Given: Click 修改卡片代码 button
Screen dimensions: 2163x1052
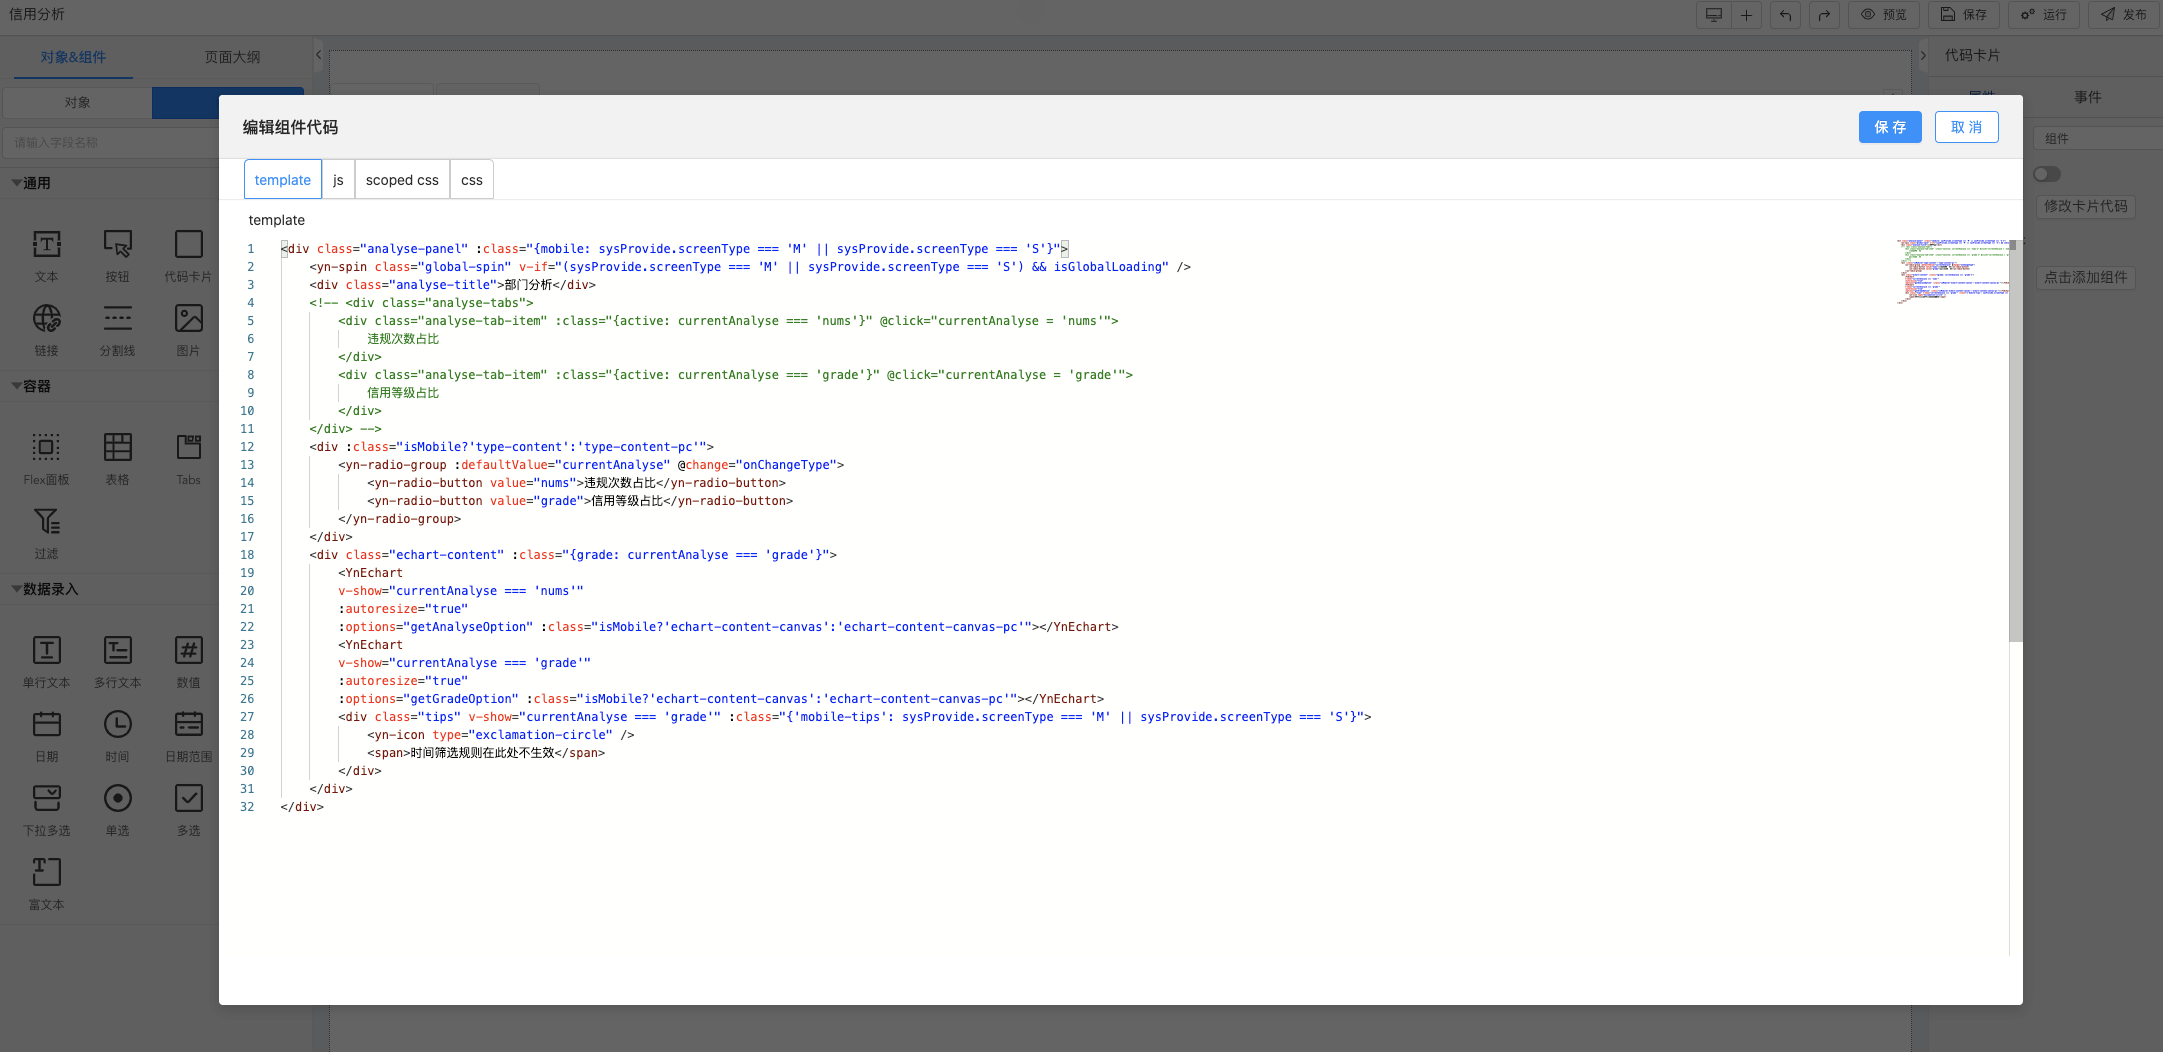Looking at the screenshot, I should (2086, 206).
